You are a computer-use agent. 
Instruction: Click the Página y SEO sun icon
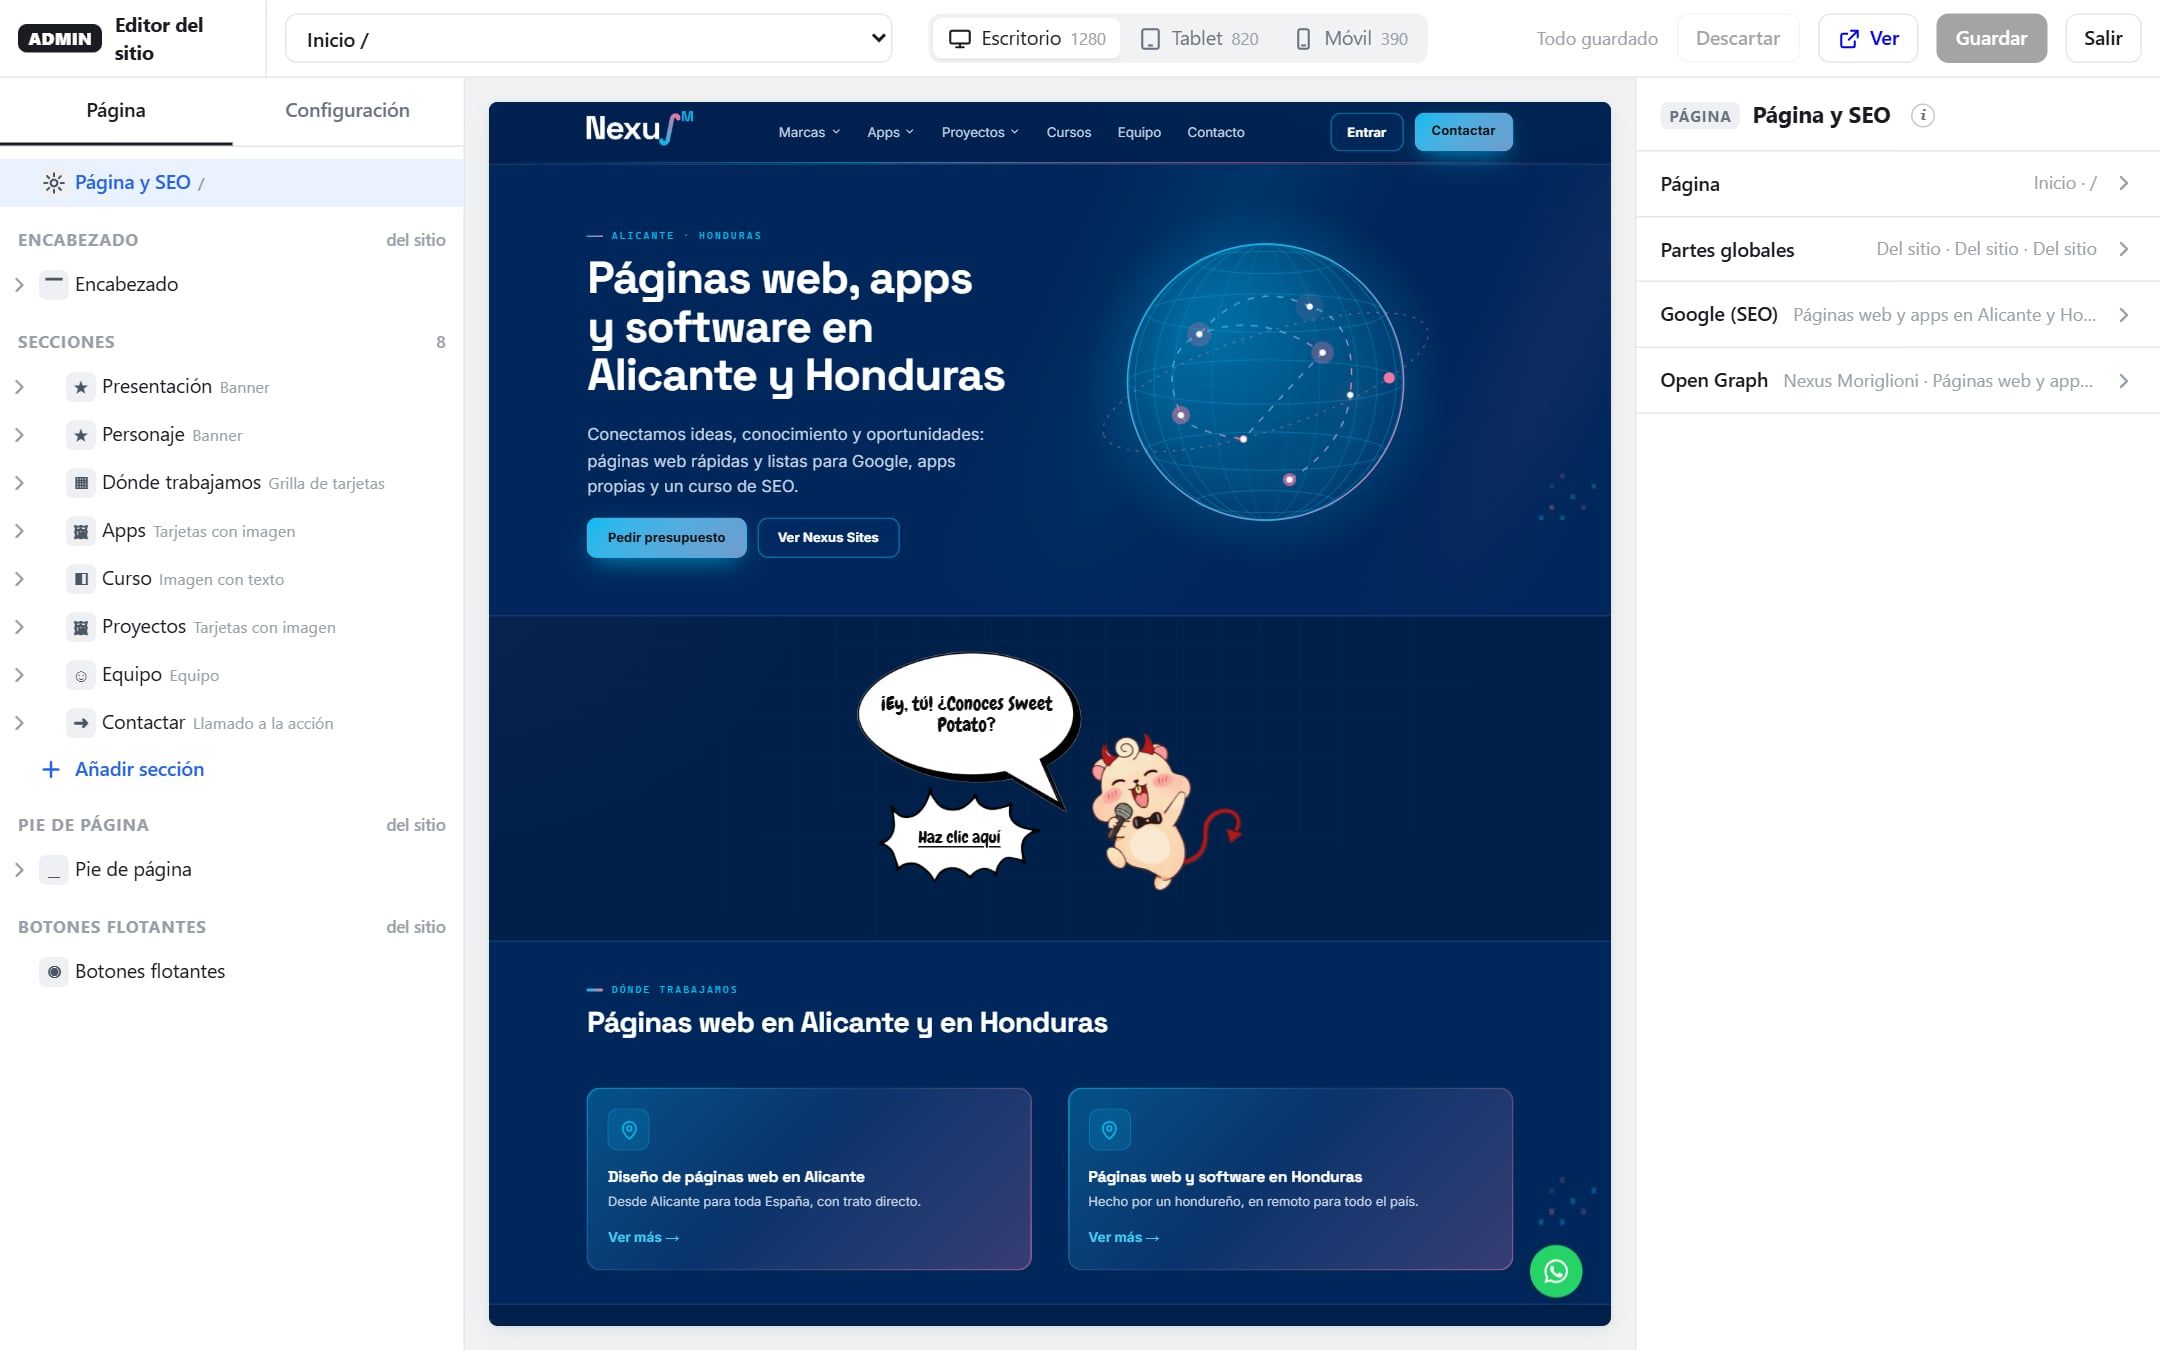(x=54, y=183)
